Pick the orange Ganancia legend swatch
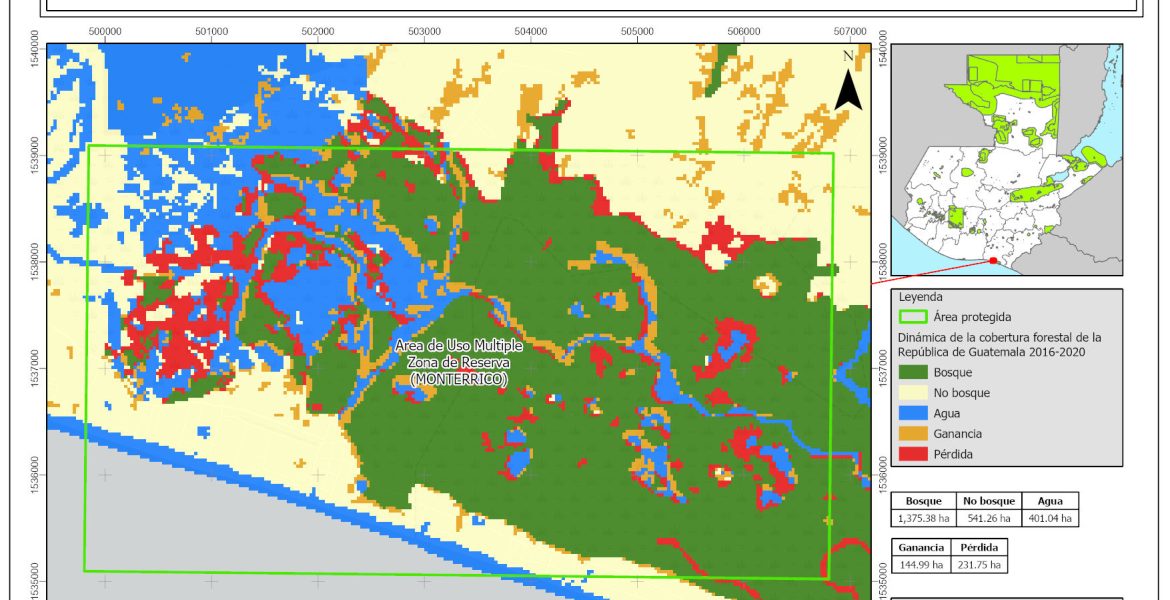This screenshot has width=1170, height=600. tap(913, 434)
